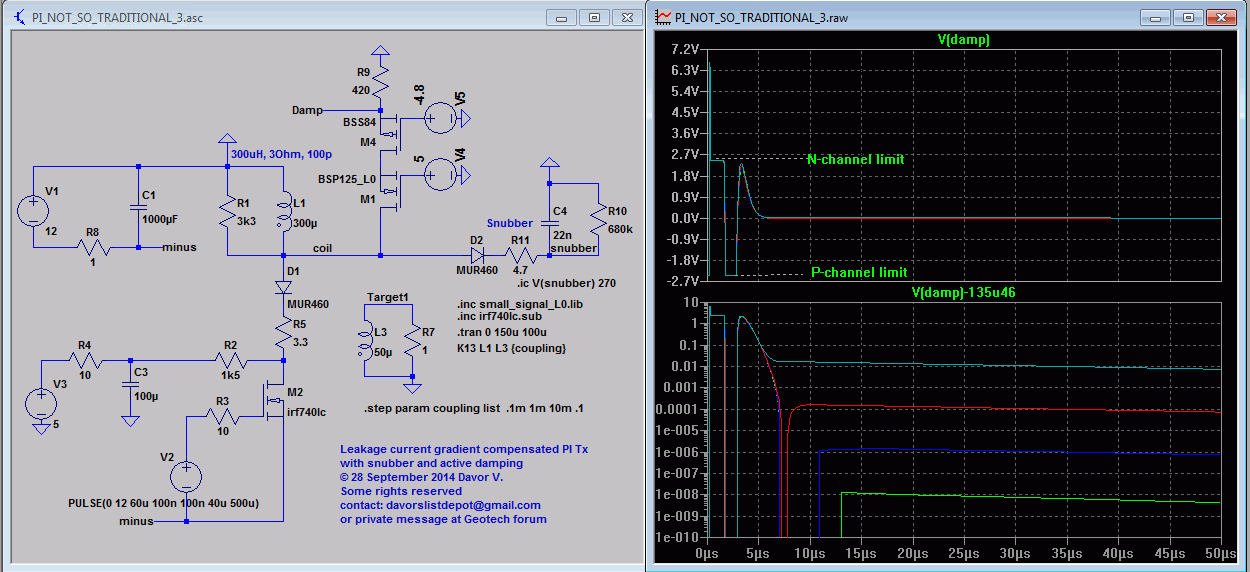The image size is (1250, 572).
Task: Click the schematic window's title bar icon
Action: 18,18
